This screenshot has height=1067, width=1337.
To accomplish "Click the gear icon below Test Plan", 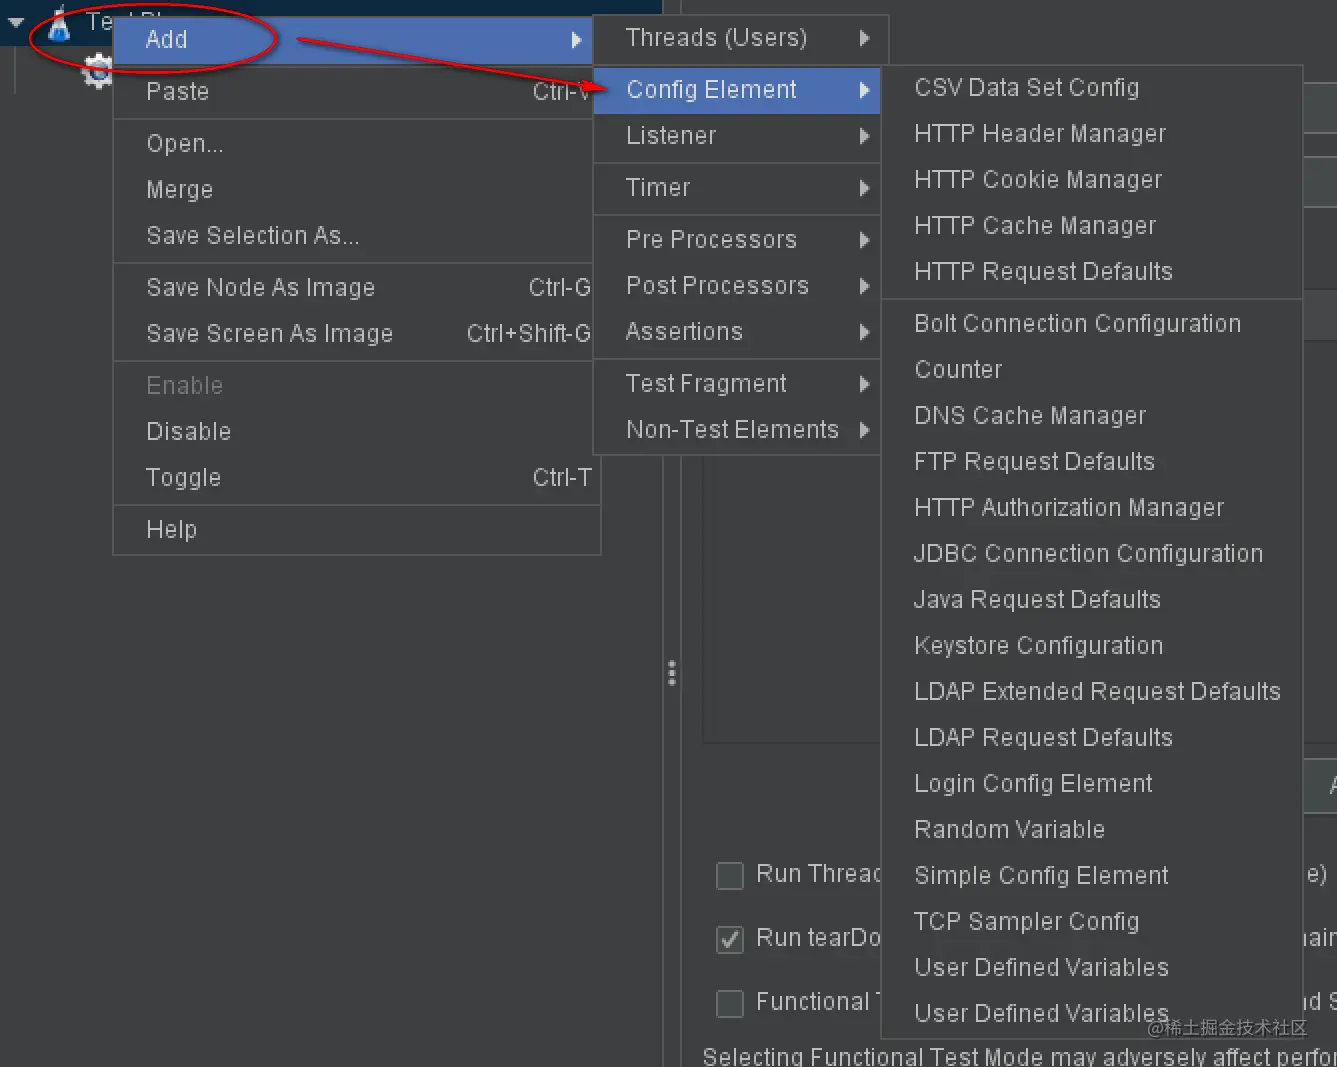I will tap(97, 70).
